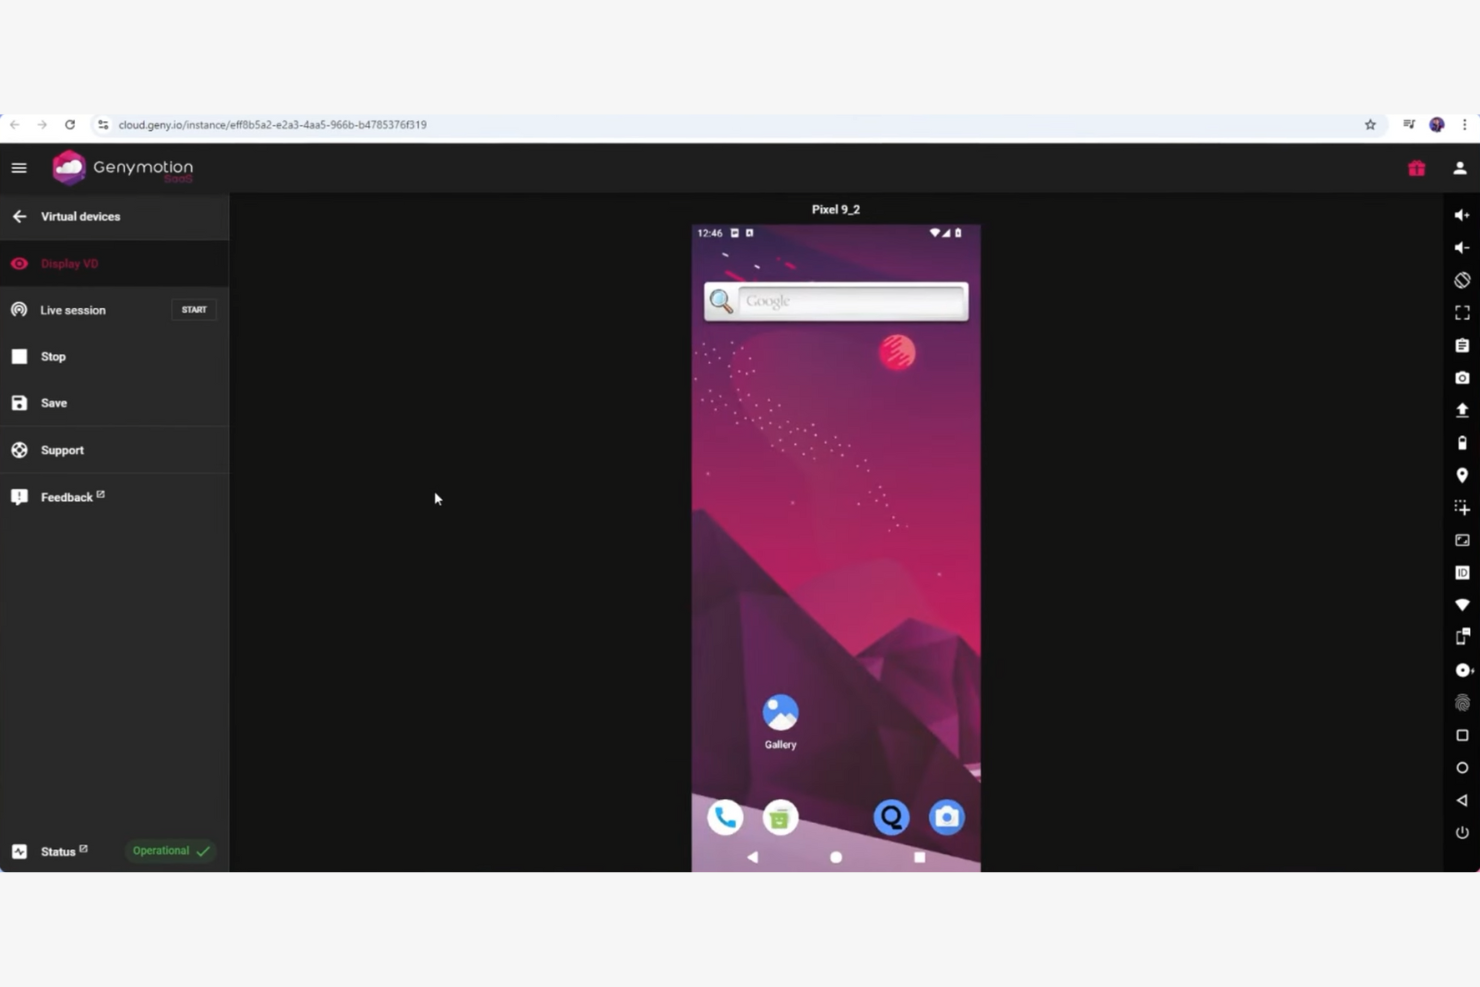Open the Genymotion hamburger menu
This screenshot has height=987, width=1480.
click(18, 167)
